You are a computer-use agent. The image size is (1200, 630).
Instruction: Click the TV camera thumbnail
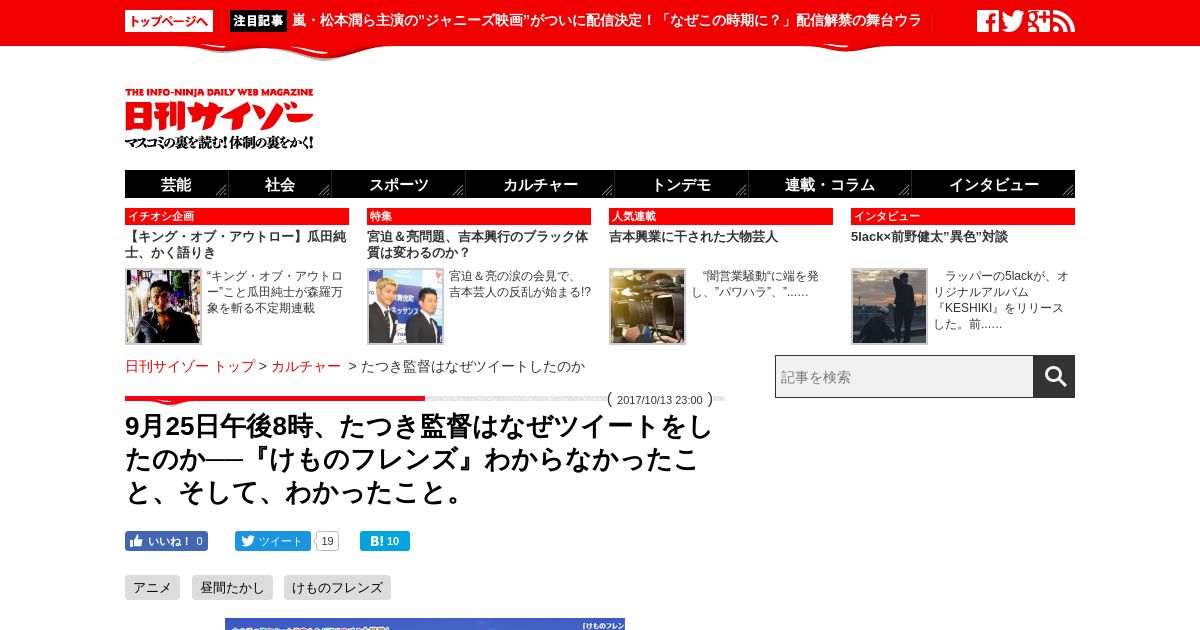(x=647, y=306)
